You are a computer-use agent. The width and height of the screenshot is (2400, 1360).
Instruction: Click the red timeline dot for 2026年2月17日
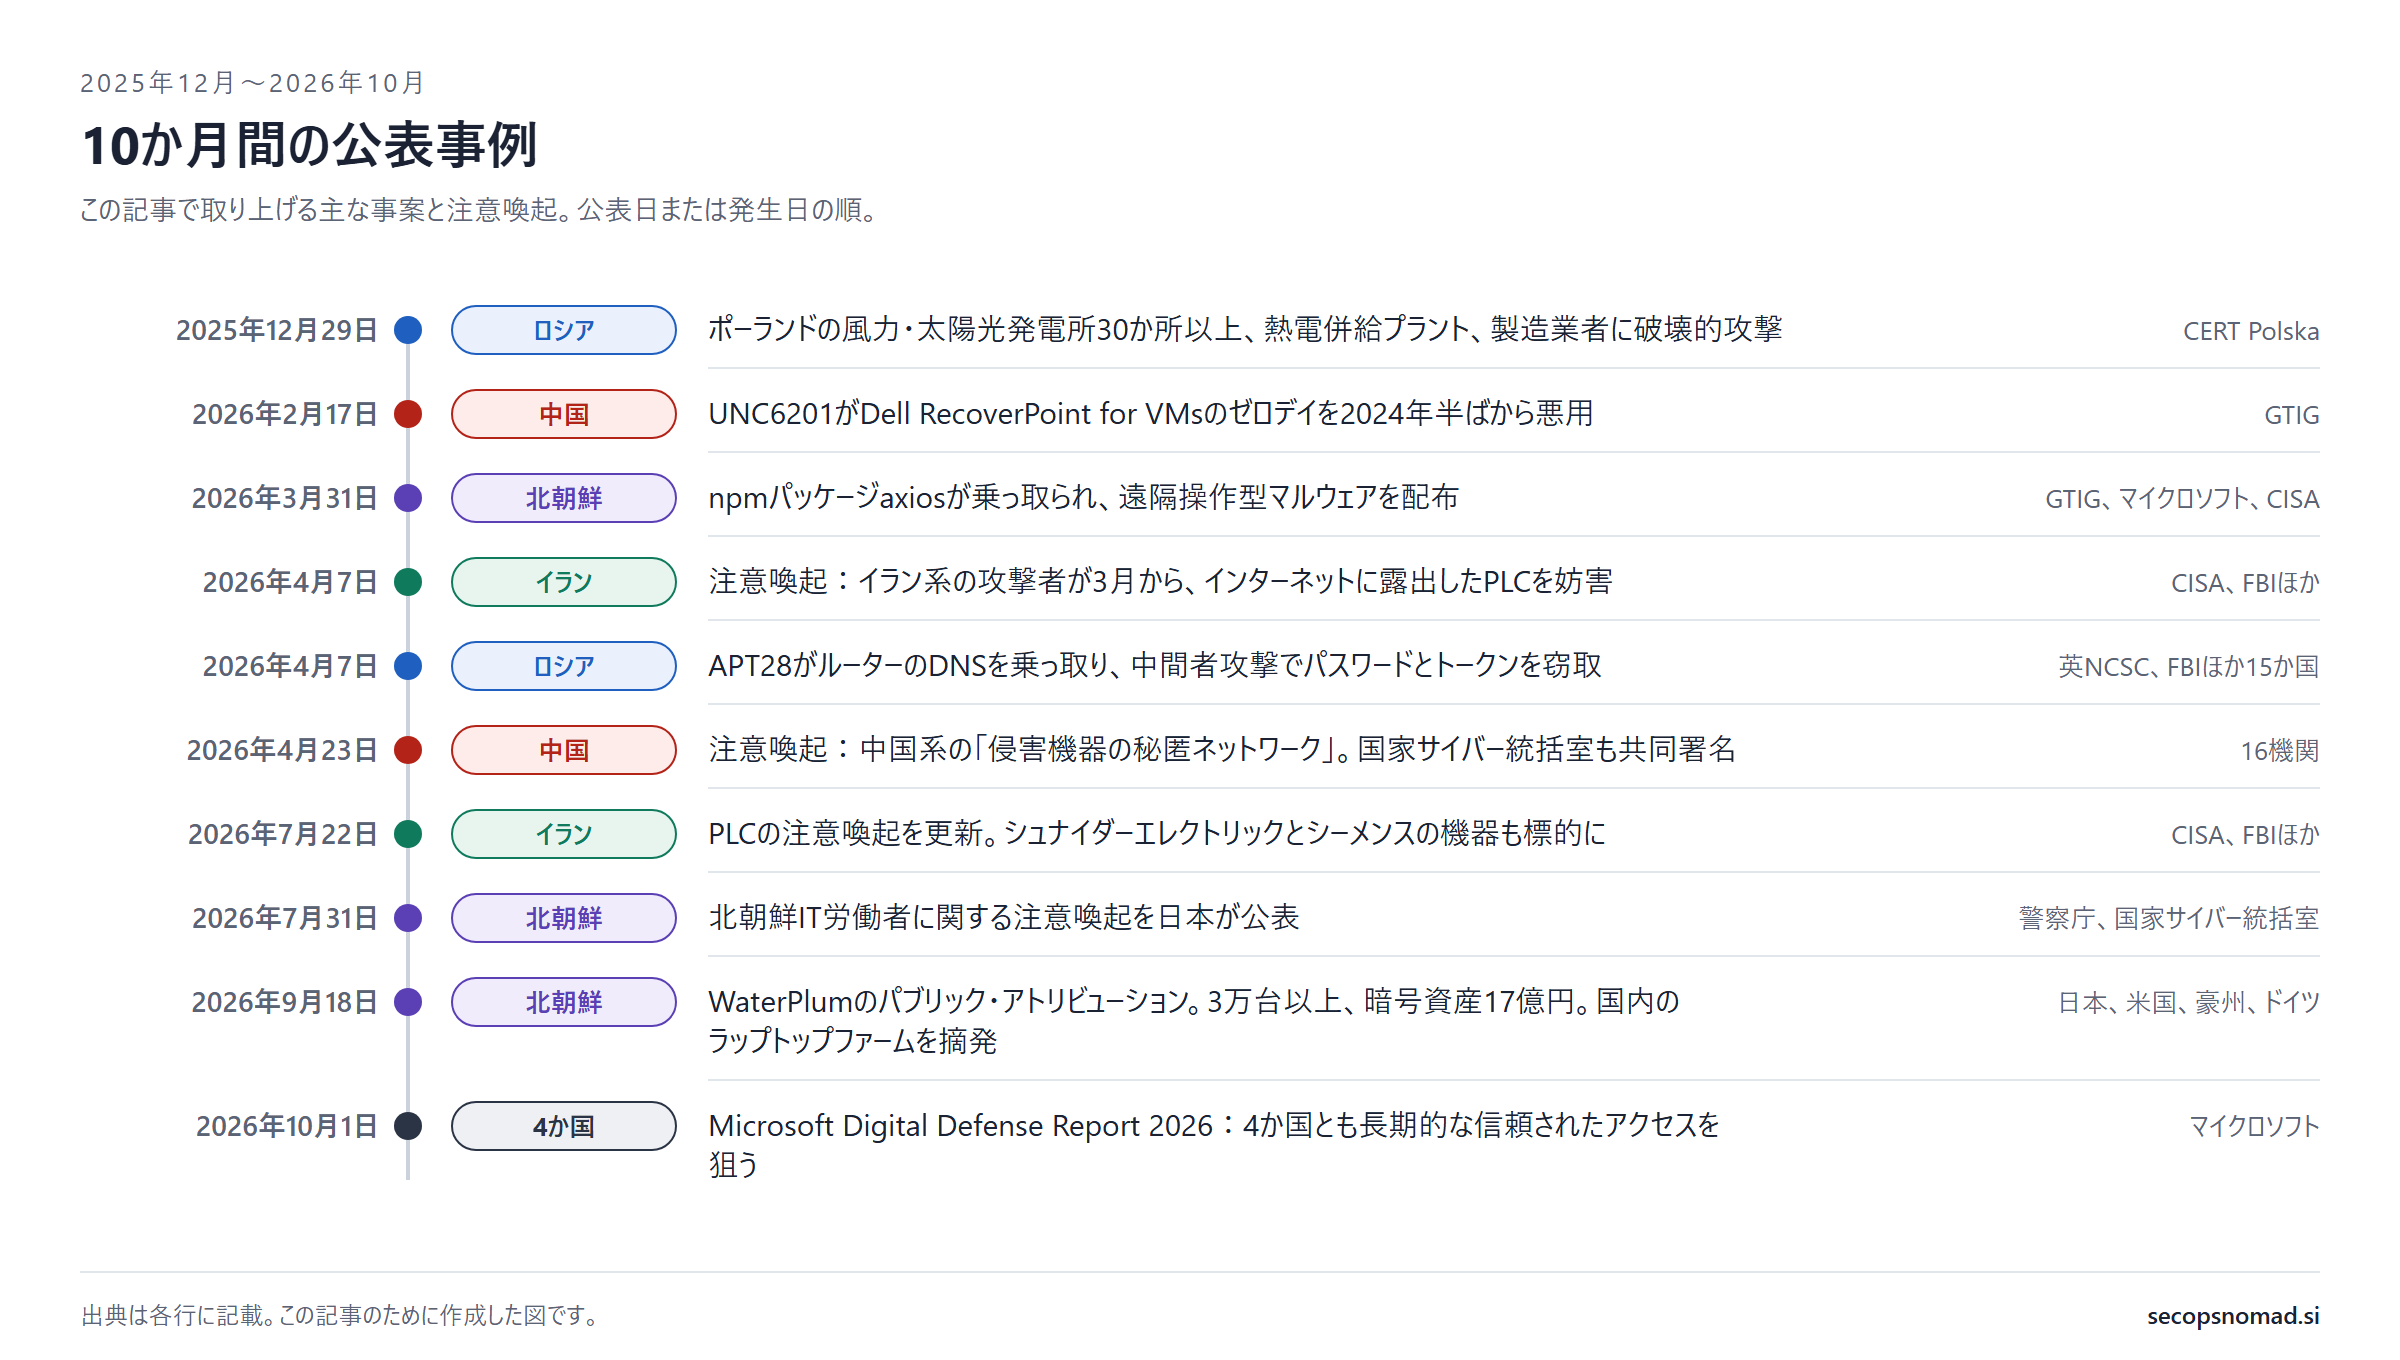(408, 414)
